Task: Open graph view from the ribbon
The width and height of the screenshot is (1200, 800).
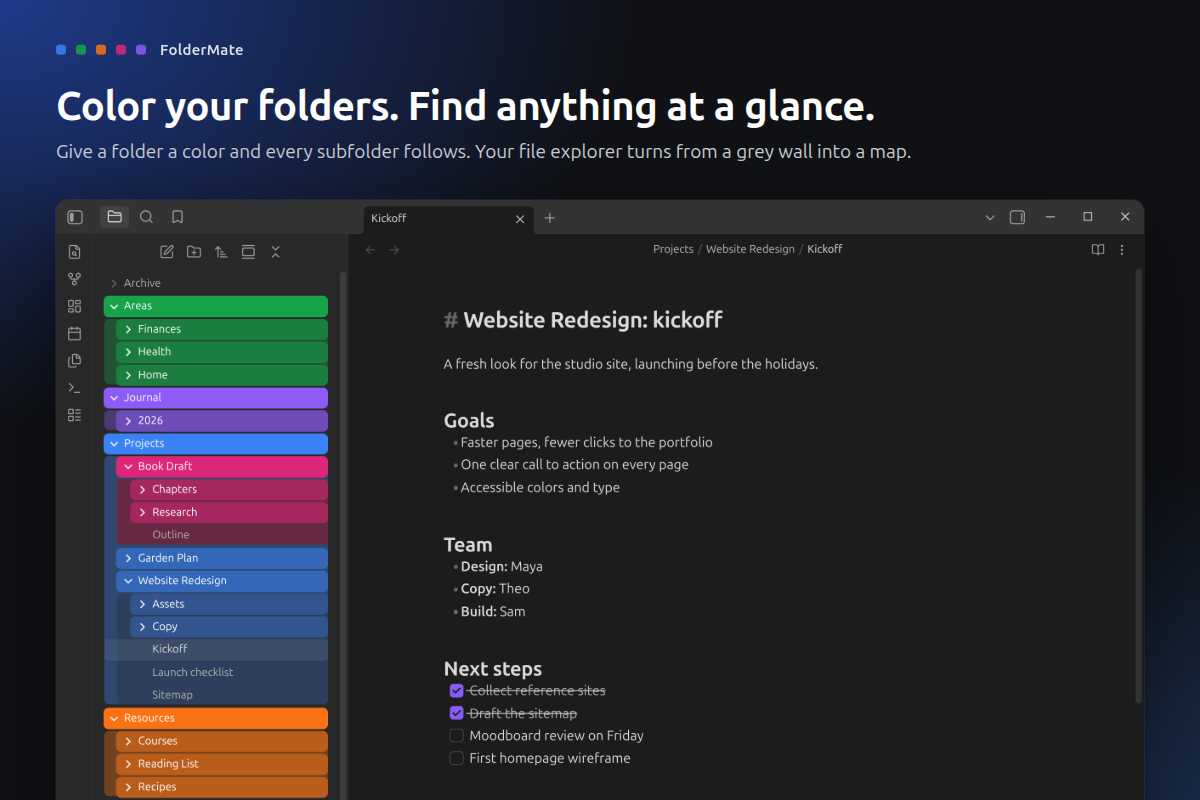Action: coord(74,279)
